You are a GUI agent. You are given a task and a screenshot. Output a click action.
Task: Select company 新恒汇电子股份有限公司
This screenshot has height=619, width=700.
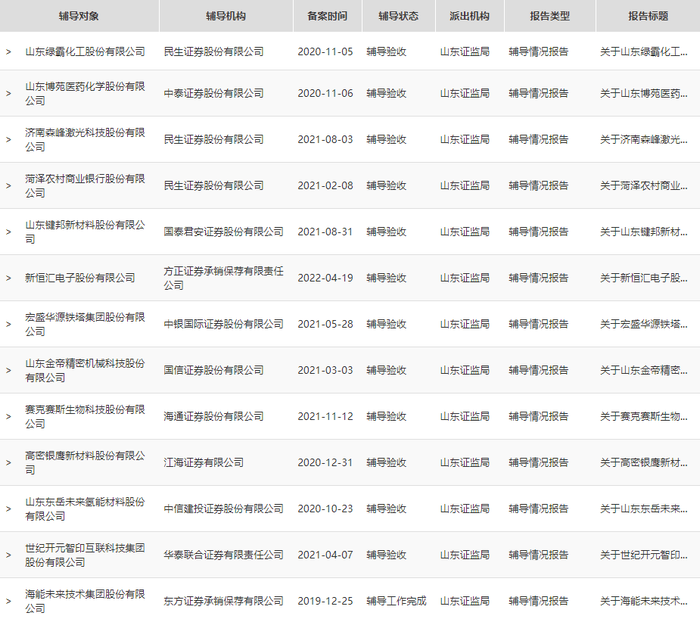coord(80,278)
